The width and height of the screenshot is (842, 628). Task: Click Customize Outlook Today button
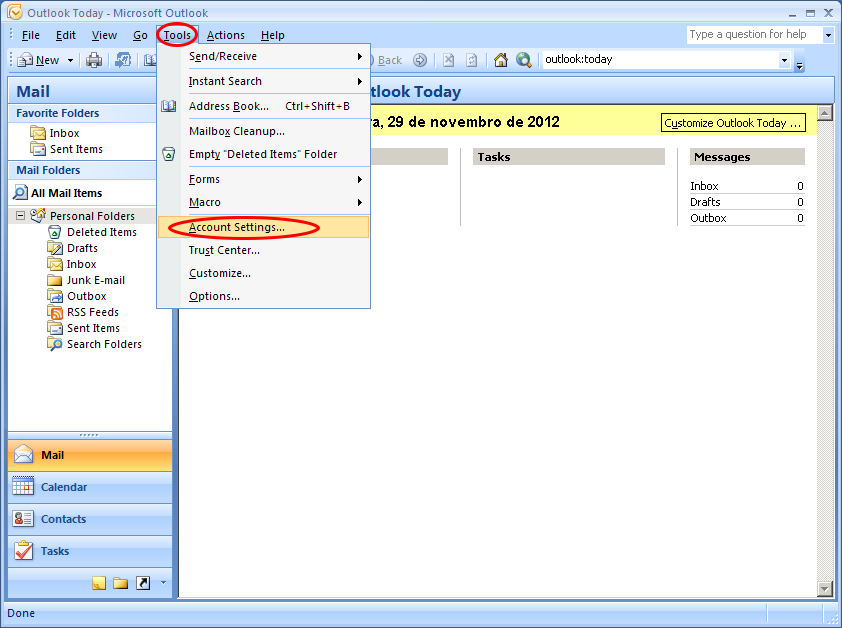[733, 123]
